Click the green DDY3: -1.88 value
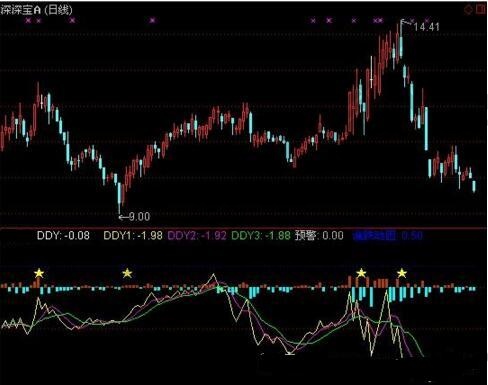Screen dimensions: 488x385 pyautogui.click(x=261, y=235)
